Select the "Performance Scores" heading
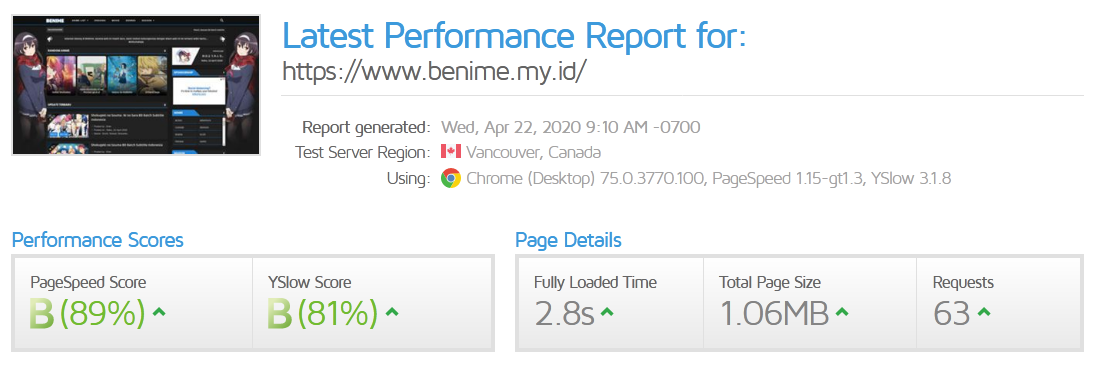 98,240
